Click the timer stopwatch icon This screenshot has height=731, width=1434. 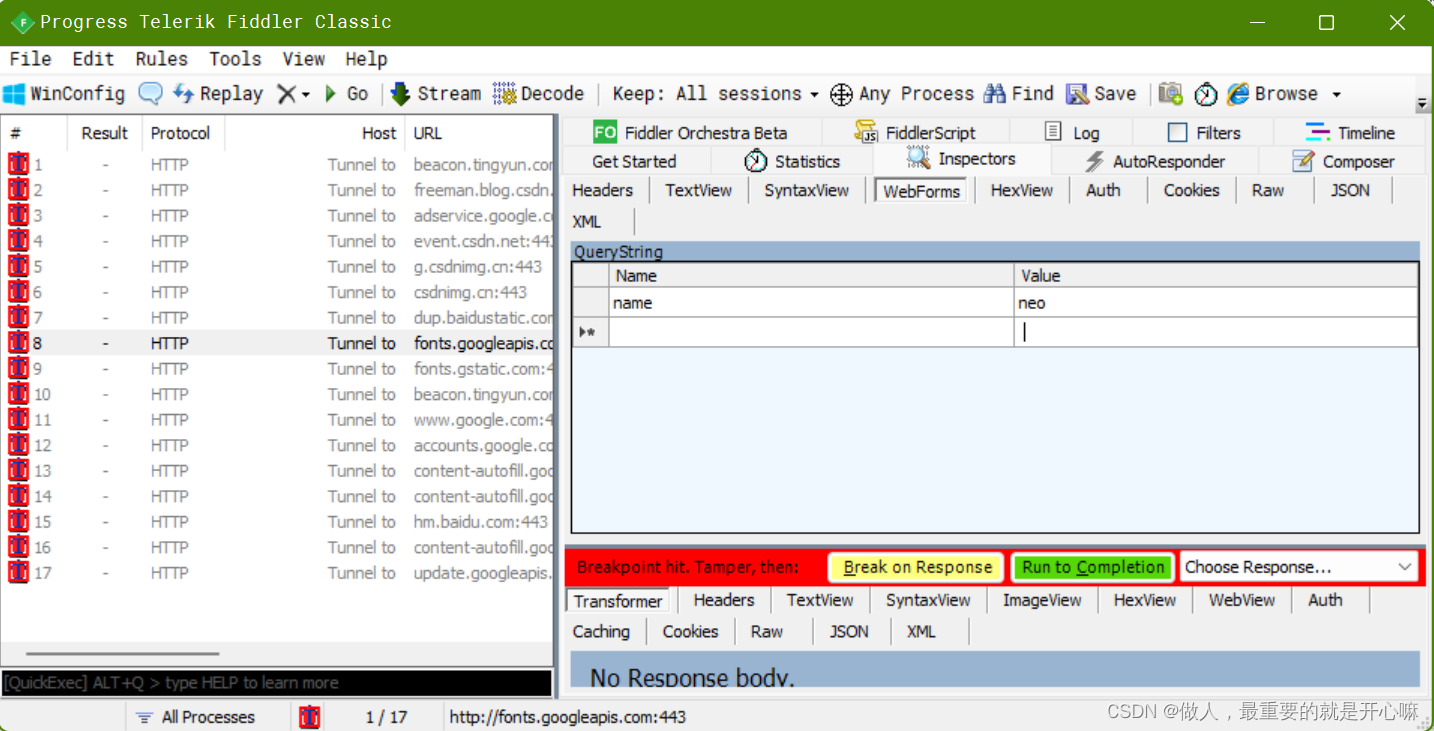pos(1206,94)
